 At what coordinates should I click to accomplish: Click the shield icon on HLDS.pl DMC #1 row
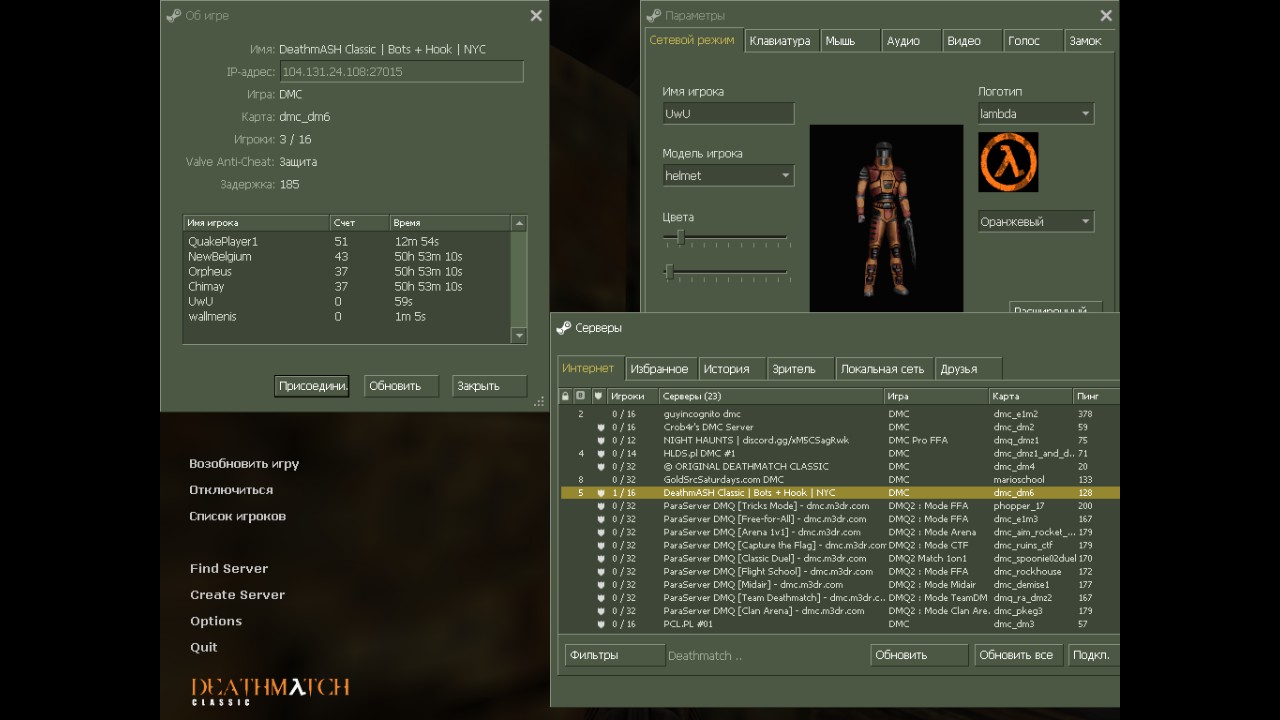point(601,453)
